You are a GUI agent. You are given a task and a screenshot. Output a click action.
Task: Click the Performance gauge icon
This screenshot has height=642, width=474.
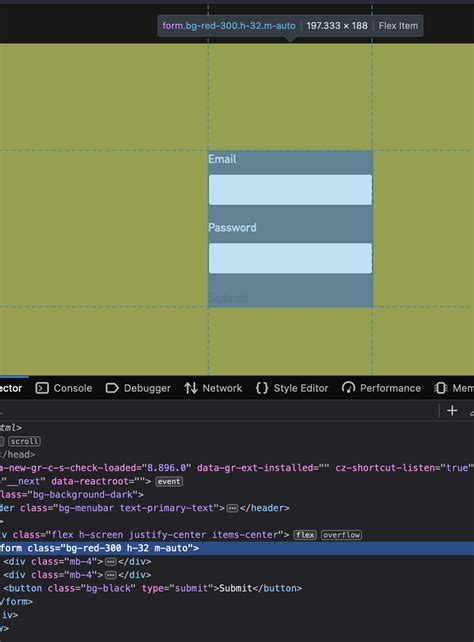pyautogui.click(x=348, y=388)
